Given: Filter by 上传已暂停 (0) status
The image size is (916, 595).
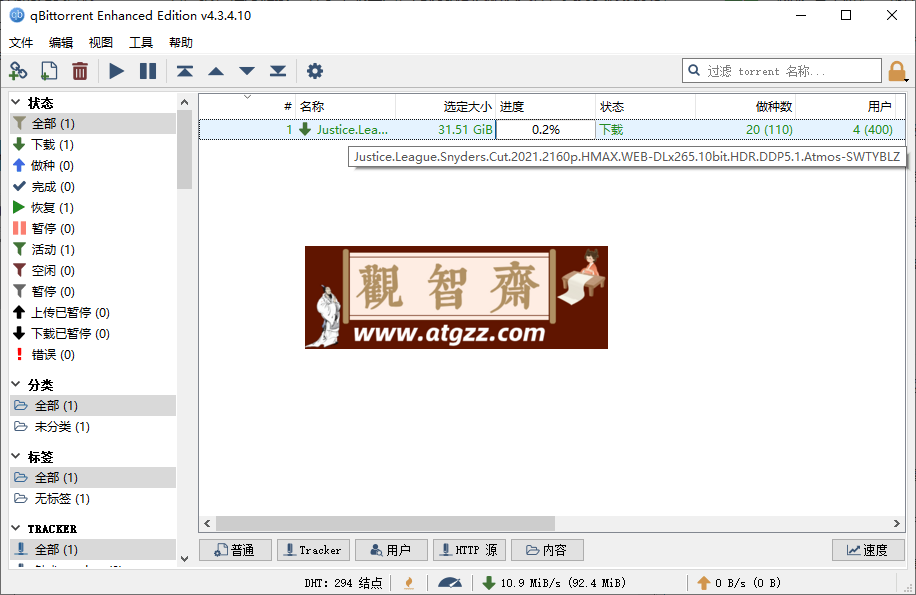Looking at the screenshot, I should pyautogui.click(x=93, y=312).
